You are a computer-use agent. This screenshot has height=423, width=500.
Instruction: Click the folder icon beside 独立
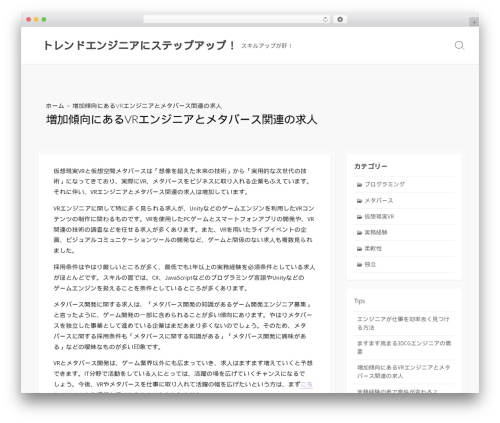click(x=359, y=265)
